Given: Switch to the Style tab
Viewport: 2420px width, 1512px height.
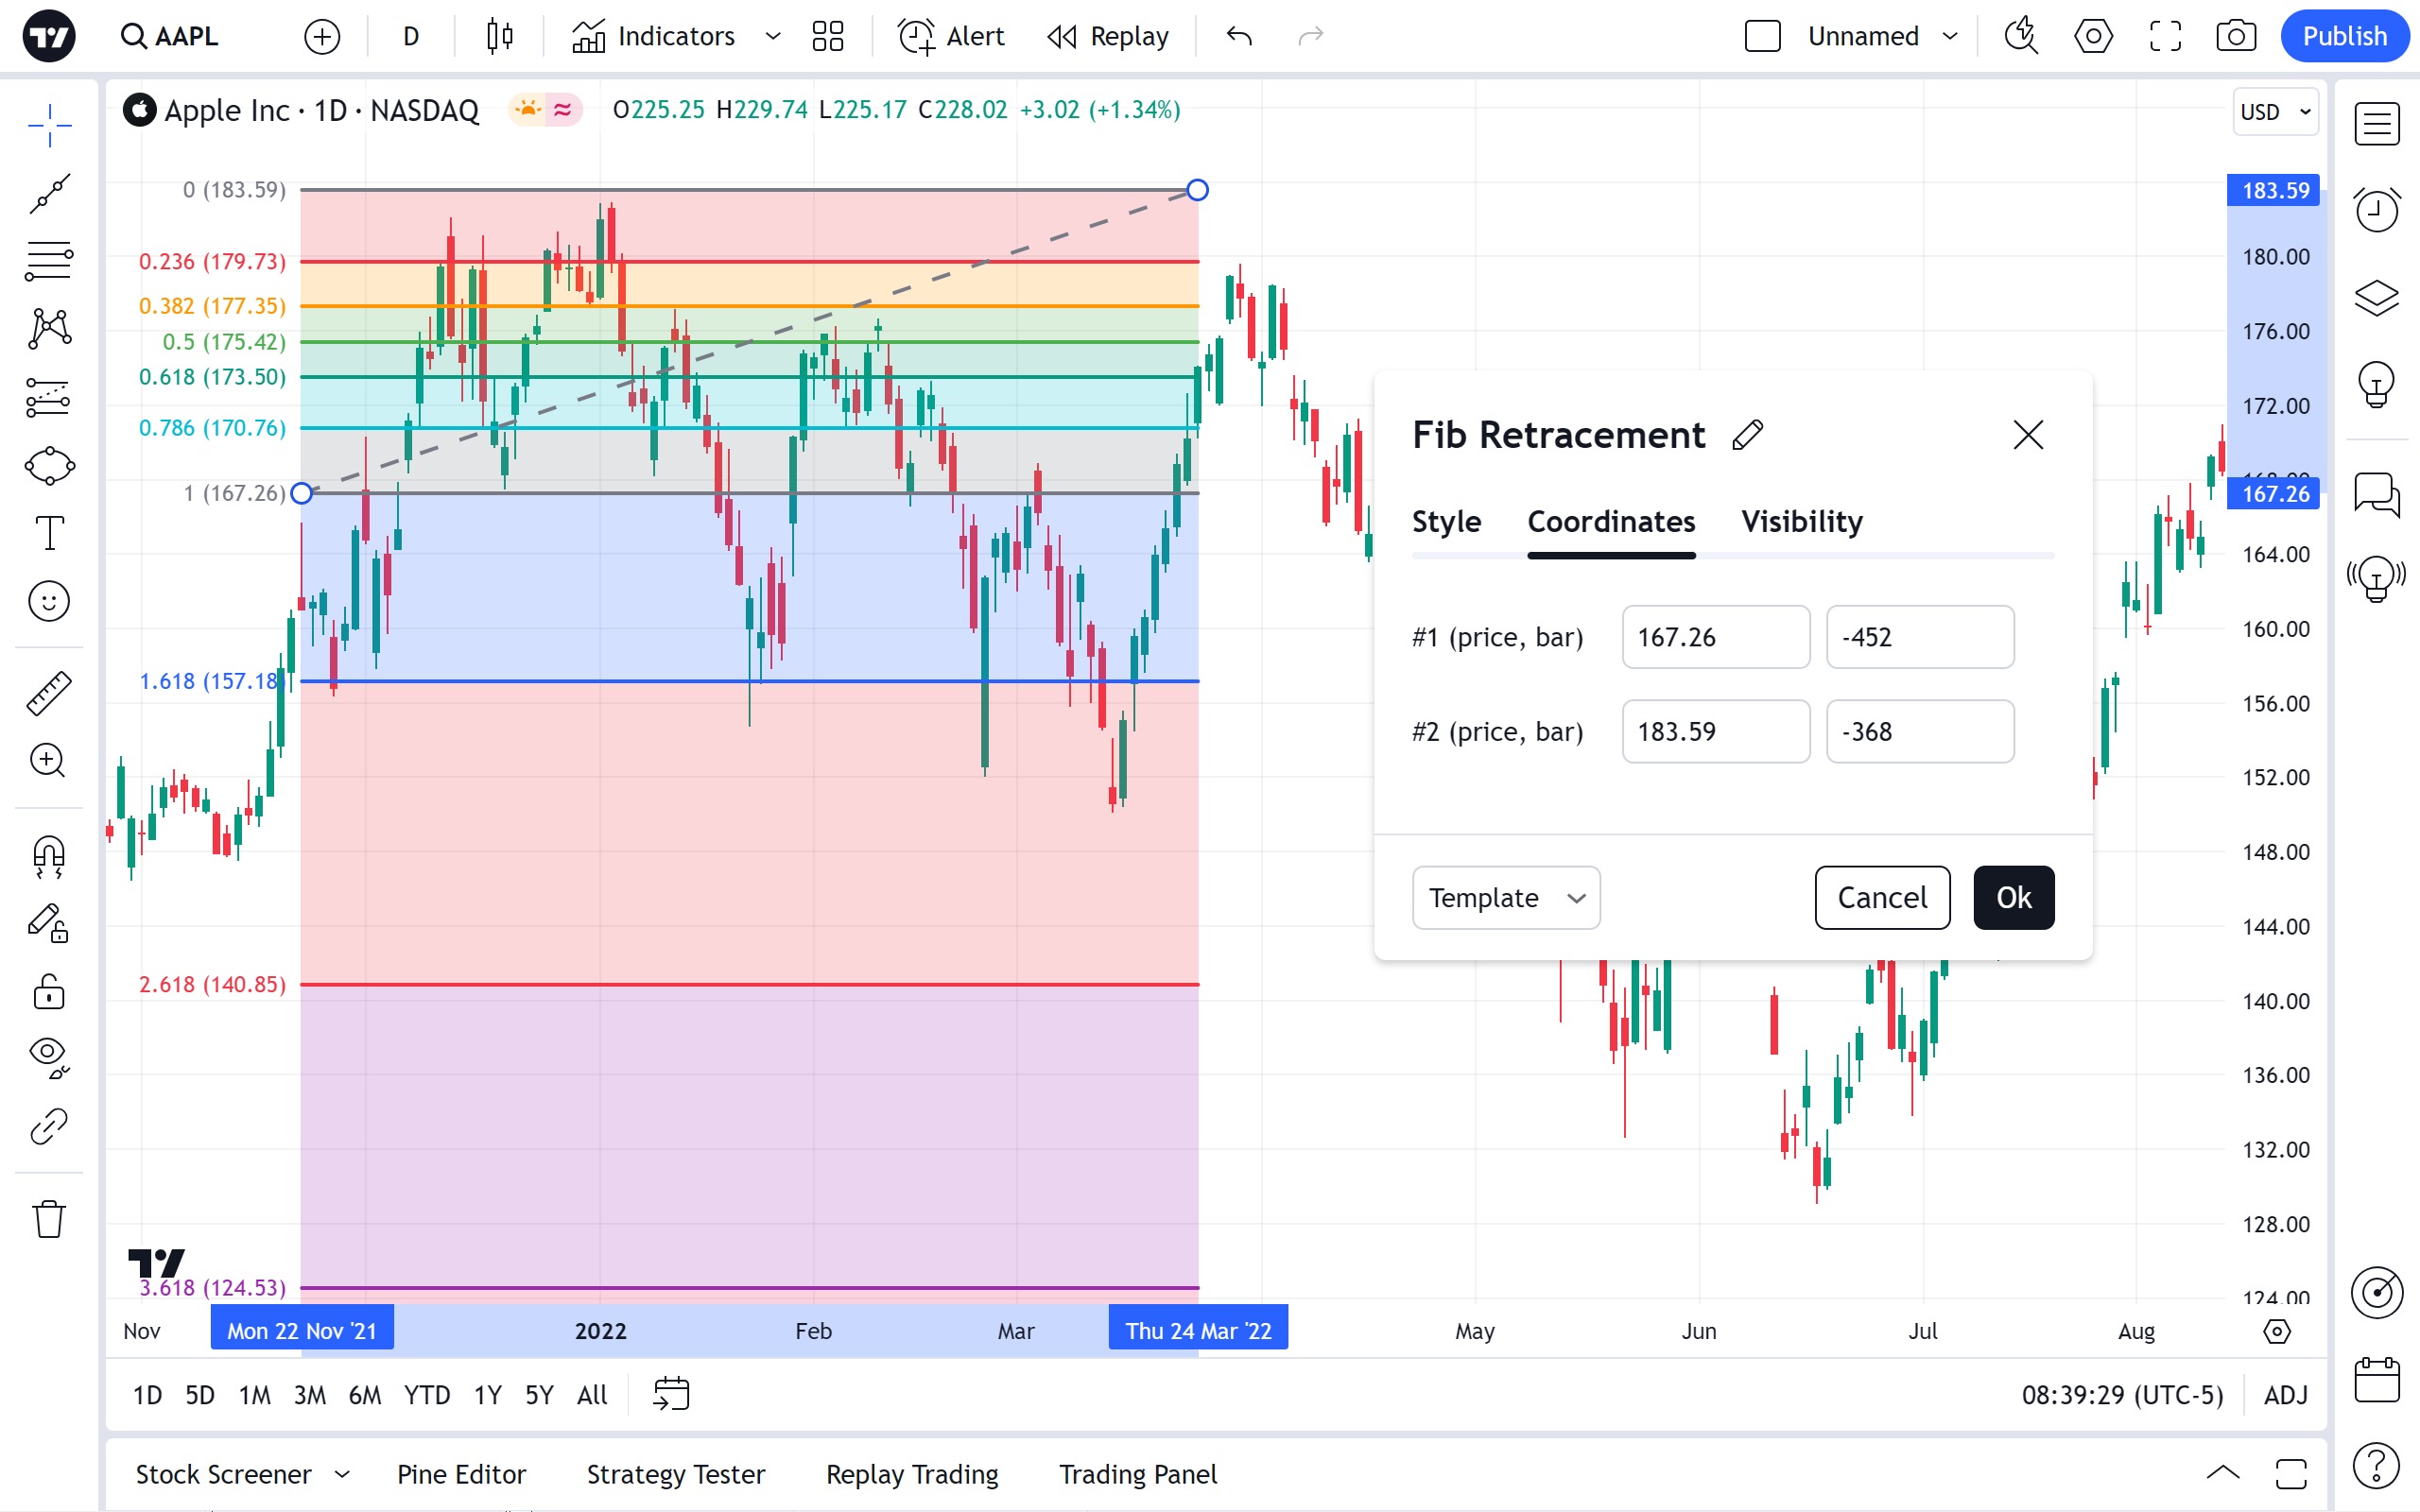Looking at the screenshot, I should (x=1446, y=522).
